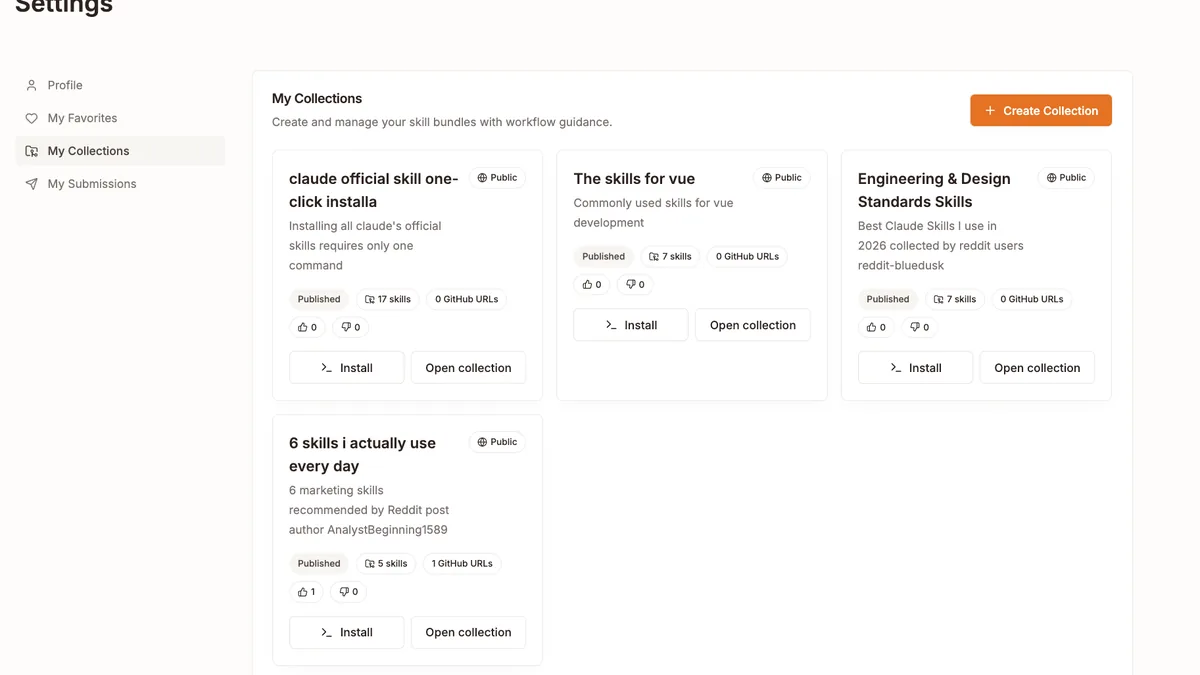This screenshot has width=1200, height=675.
Task: Click 1 GitHub URLs tag on marketing collection
Action: pos(462,564)
